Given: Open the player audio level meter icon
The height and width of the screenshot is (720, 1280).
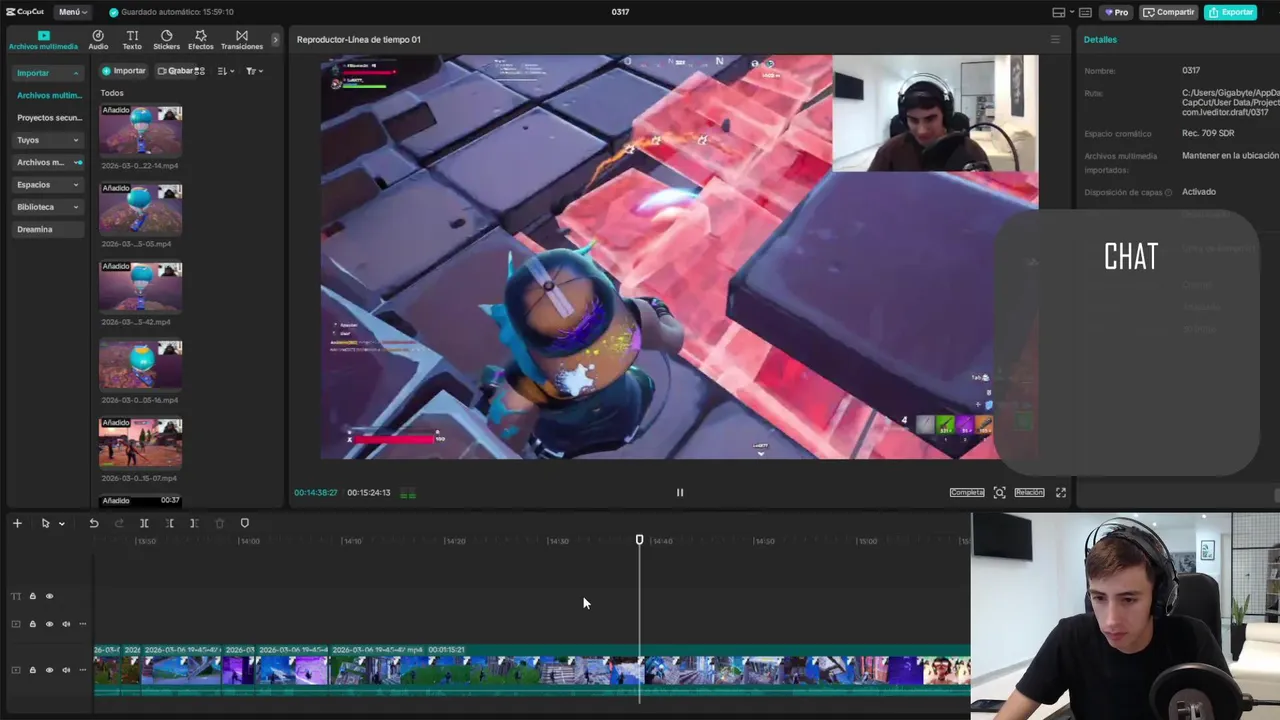Looking at the screenshot, I should pos(408,493).
